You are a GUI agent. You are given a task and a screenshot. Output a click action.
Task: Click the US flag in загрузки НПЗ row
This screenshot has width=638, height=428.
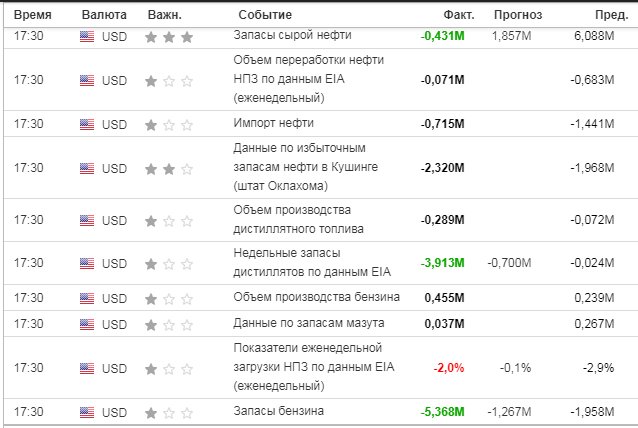pyautogui.click(x=87, y=369)
